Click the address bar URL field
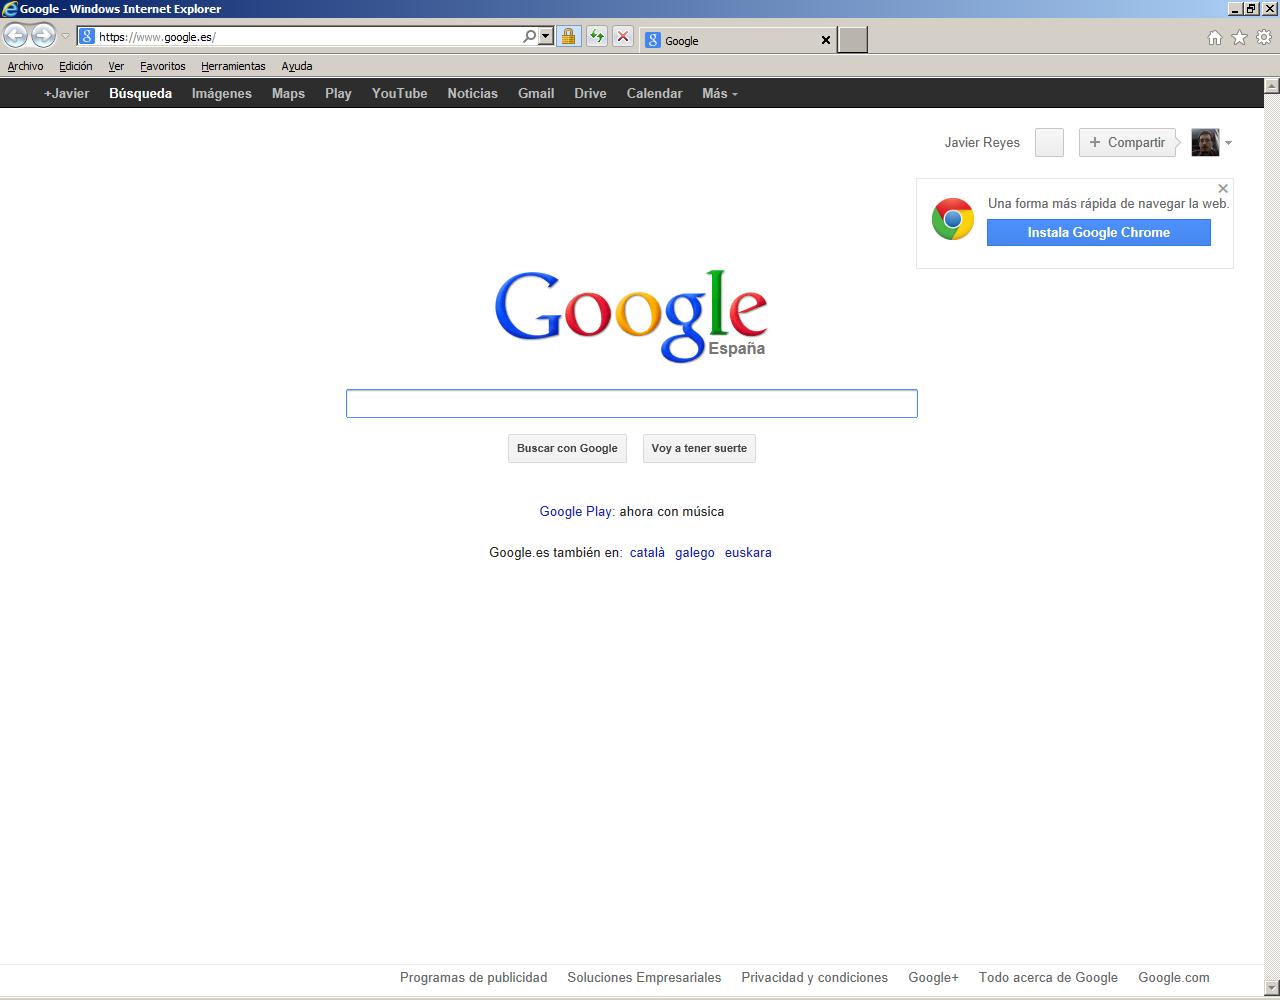 tap(310, 37)
